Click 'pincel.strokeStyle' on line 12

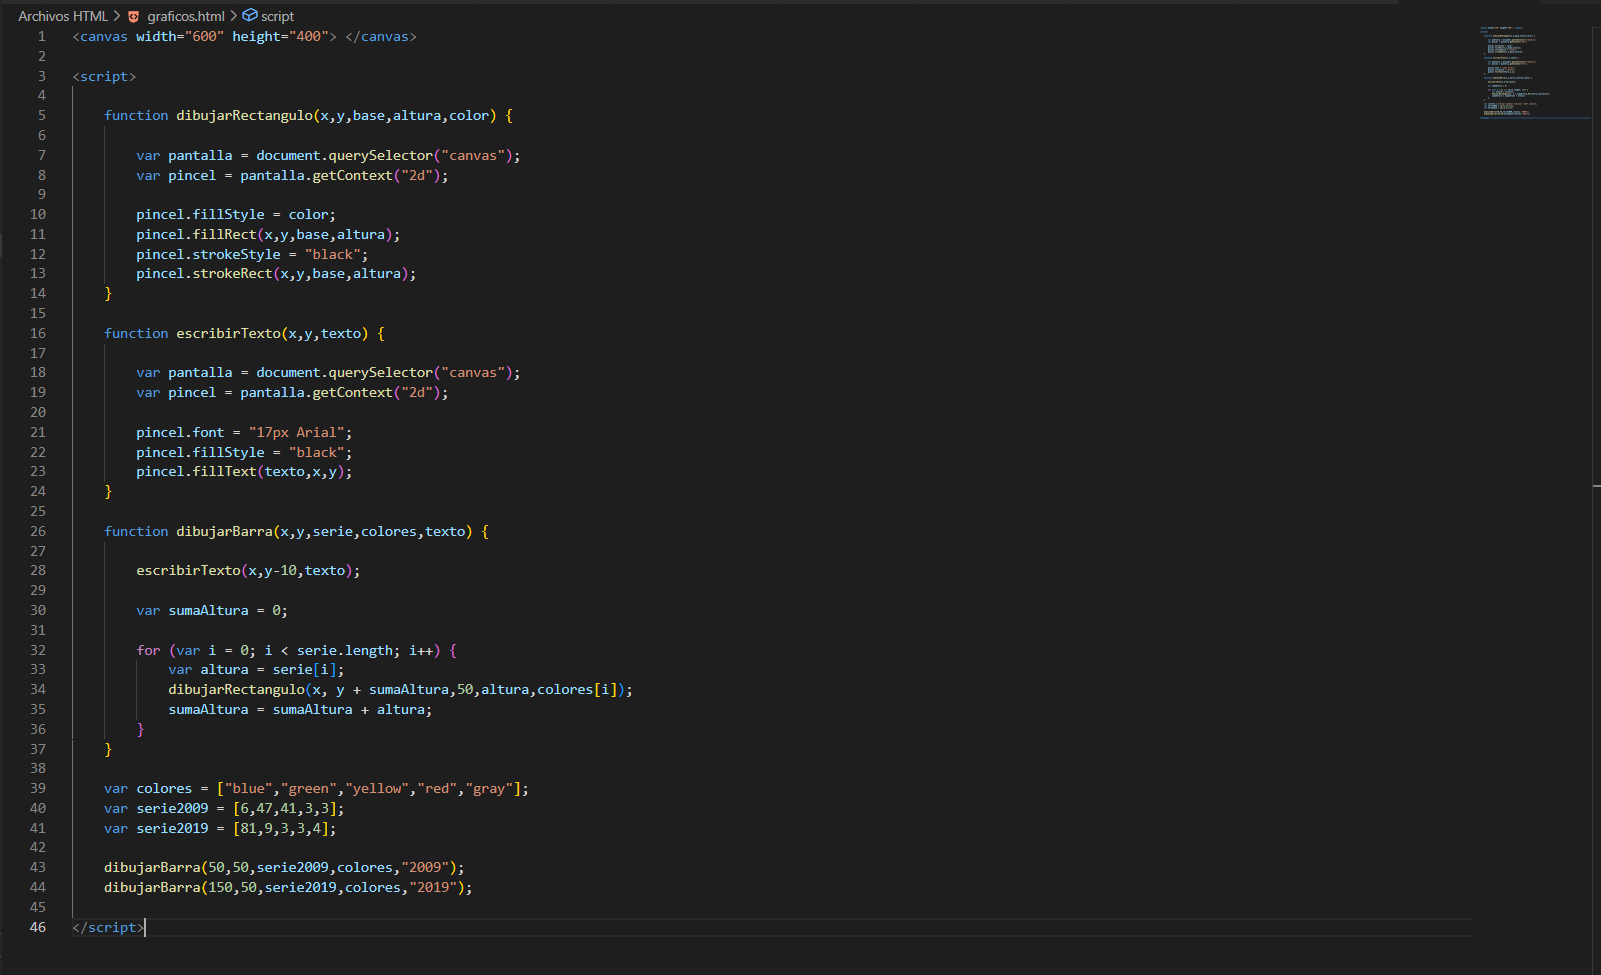click(x=208, y=254)
